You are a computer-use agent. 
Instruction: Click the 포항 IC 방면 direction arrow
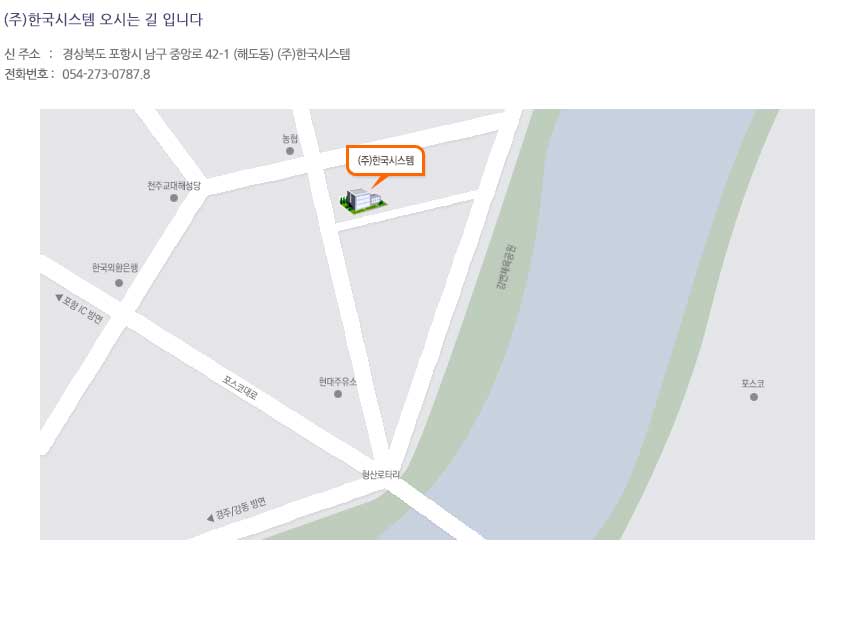click(x=59, y=297)
